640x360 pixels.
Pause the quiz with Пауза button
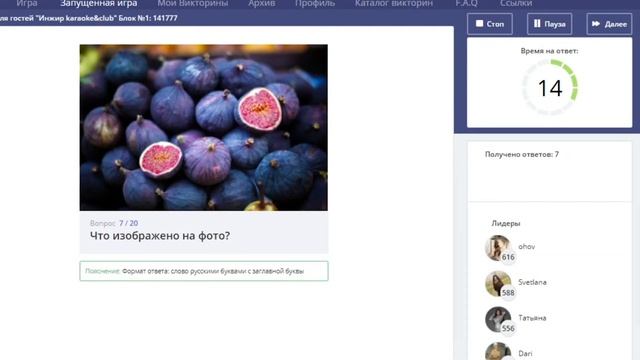click(x=549, y=24)
